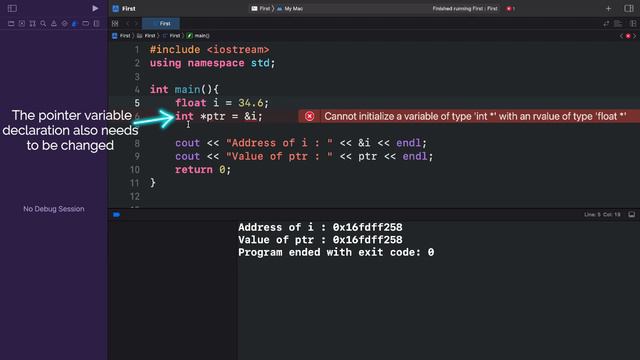
Task: Open the Test navigator diamond icon
Action: [64, 24]
